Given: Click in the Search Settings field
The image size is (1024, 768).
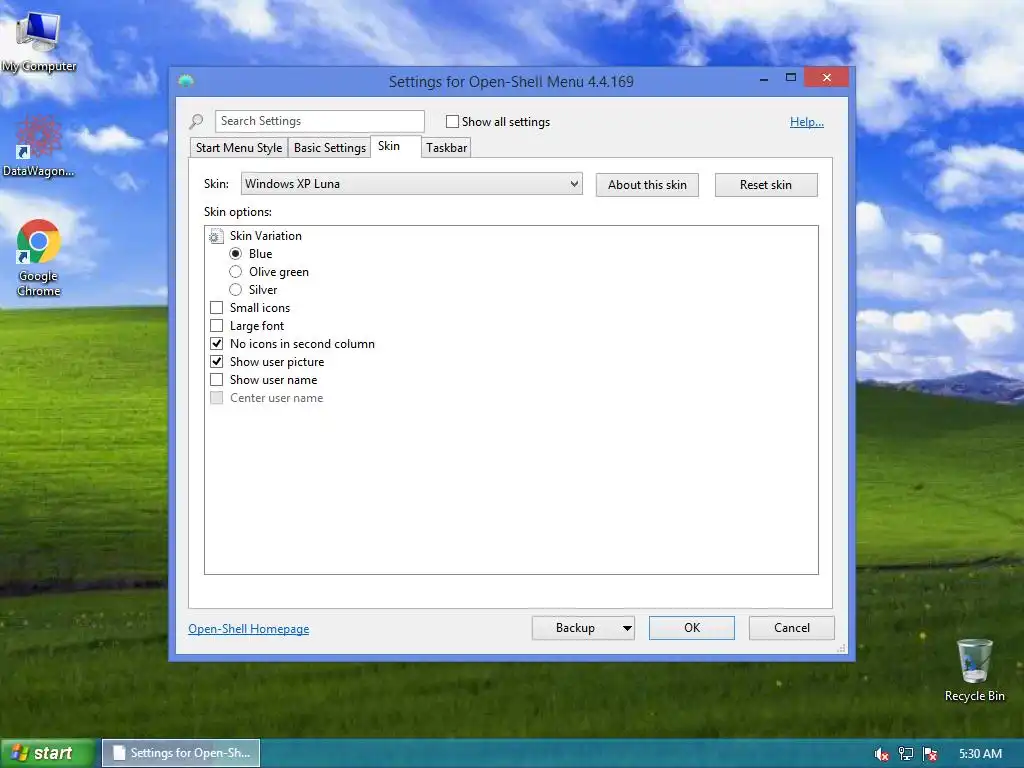Looking at the screenshot, I should pyautogui.click(x=319, y=121).
